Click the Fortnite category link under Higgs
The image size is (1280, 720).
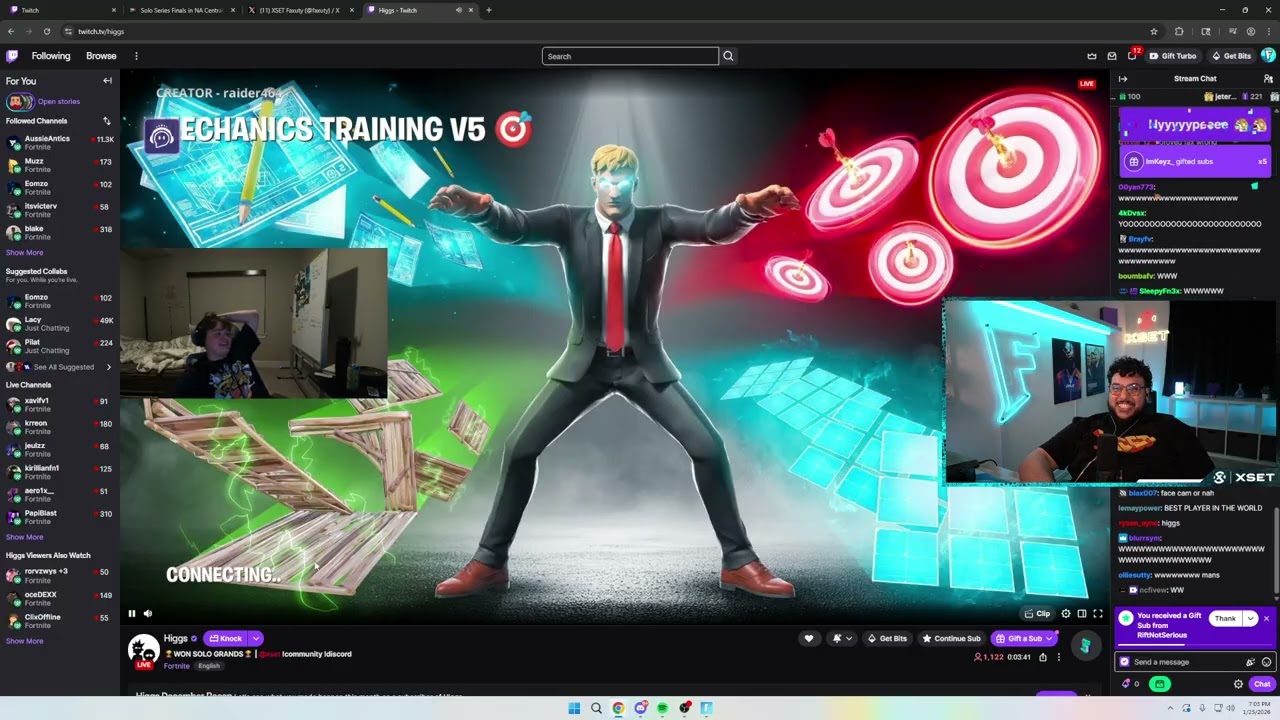point(177,666)
